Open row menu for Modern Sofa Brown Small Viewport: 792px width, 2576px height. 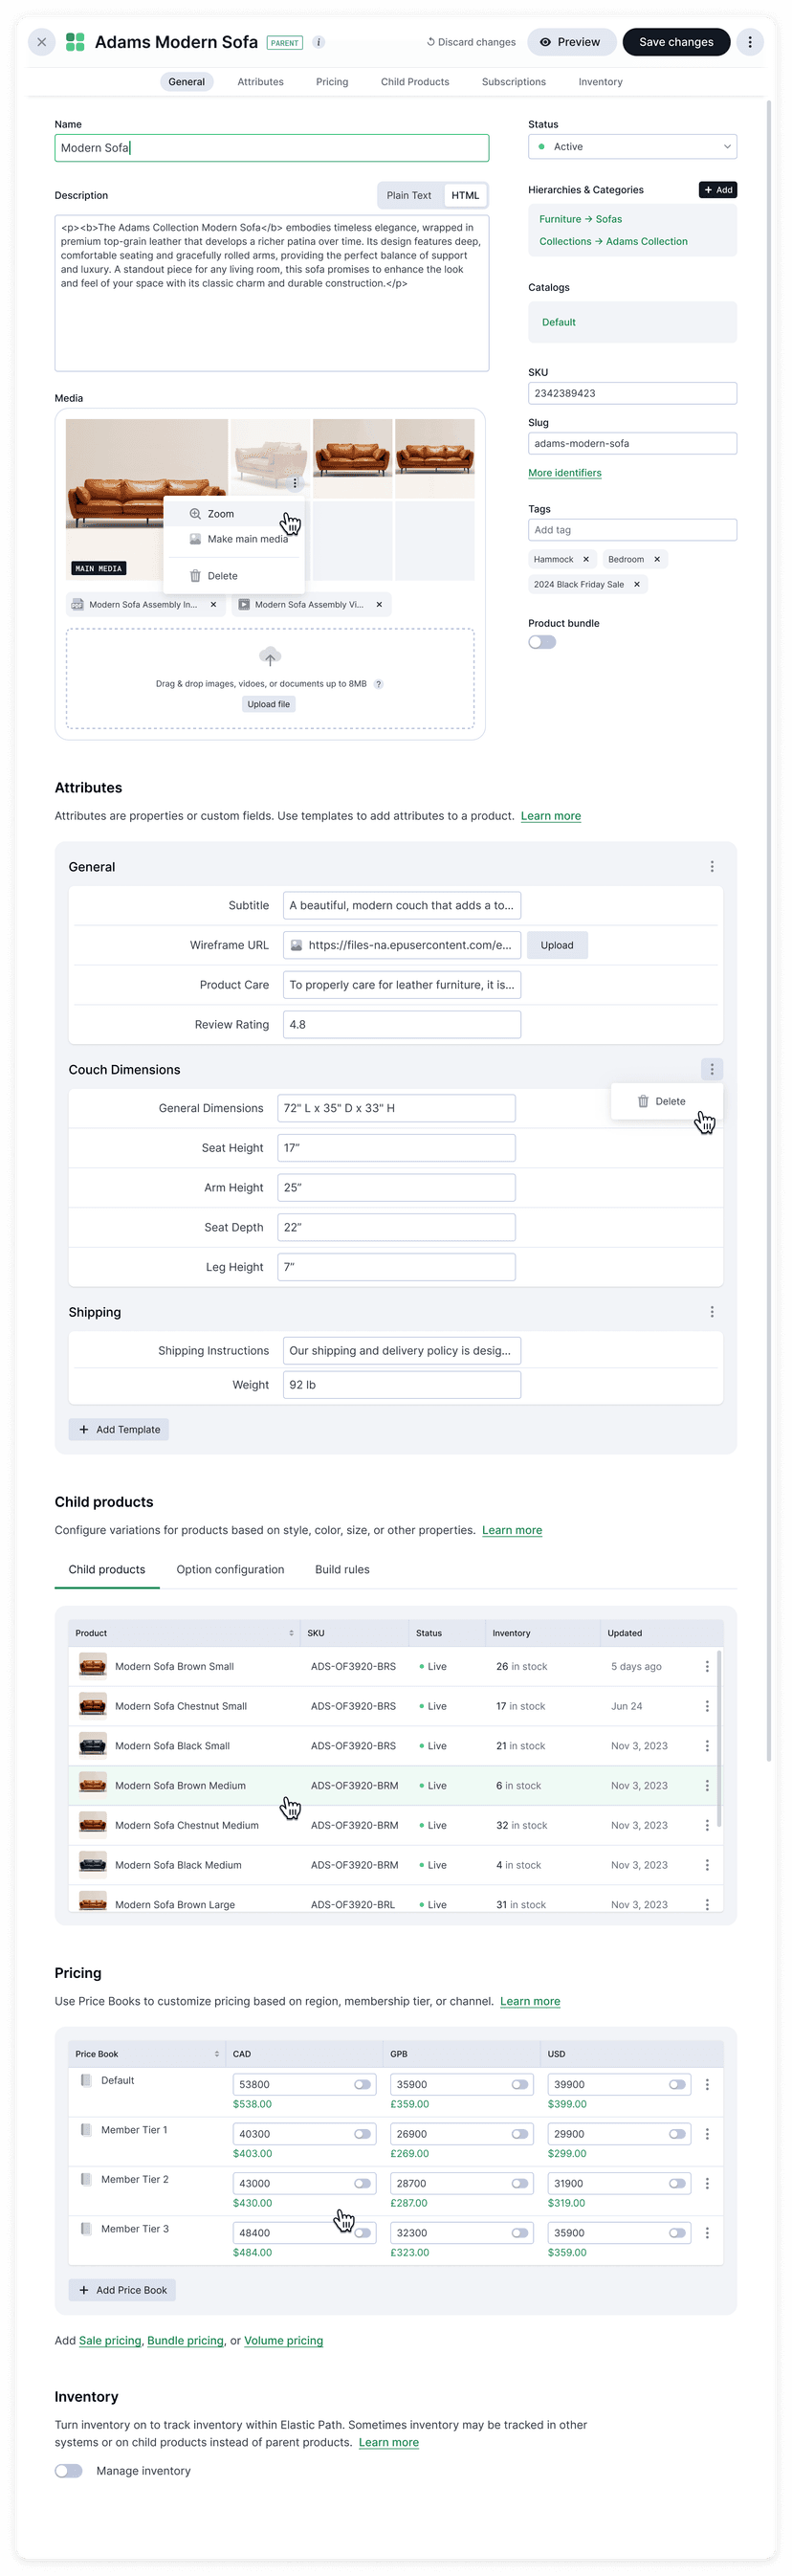[x=707, y=1667]
